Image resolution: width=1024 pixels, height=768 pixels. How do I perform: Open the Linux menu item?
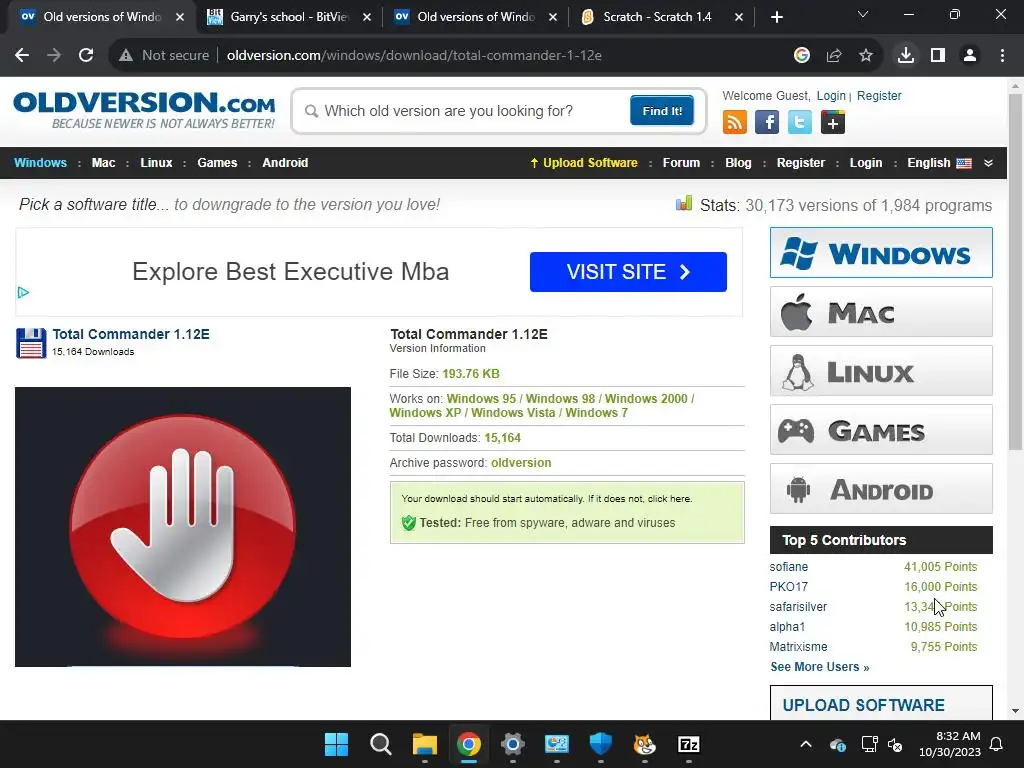pyautogui.click(x=156, y=163)
